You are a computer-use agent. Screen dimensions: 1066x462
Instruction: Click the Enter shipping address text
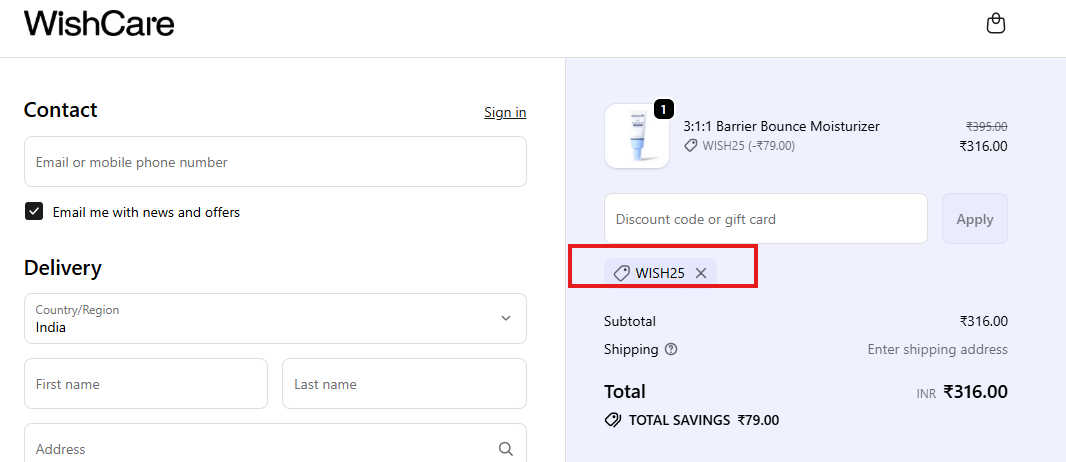(x=938, y=349)
